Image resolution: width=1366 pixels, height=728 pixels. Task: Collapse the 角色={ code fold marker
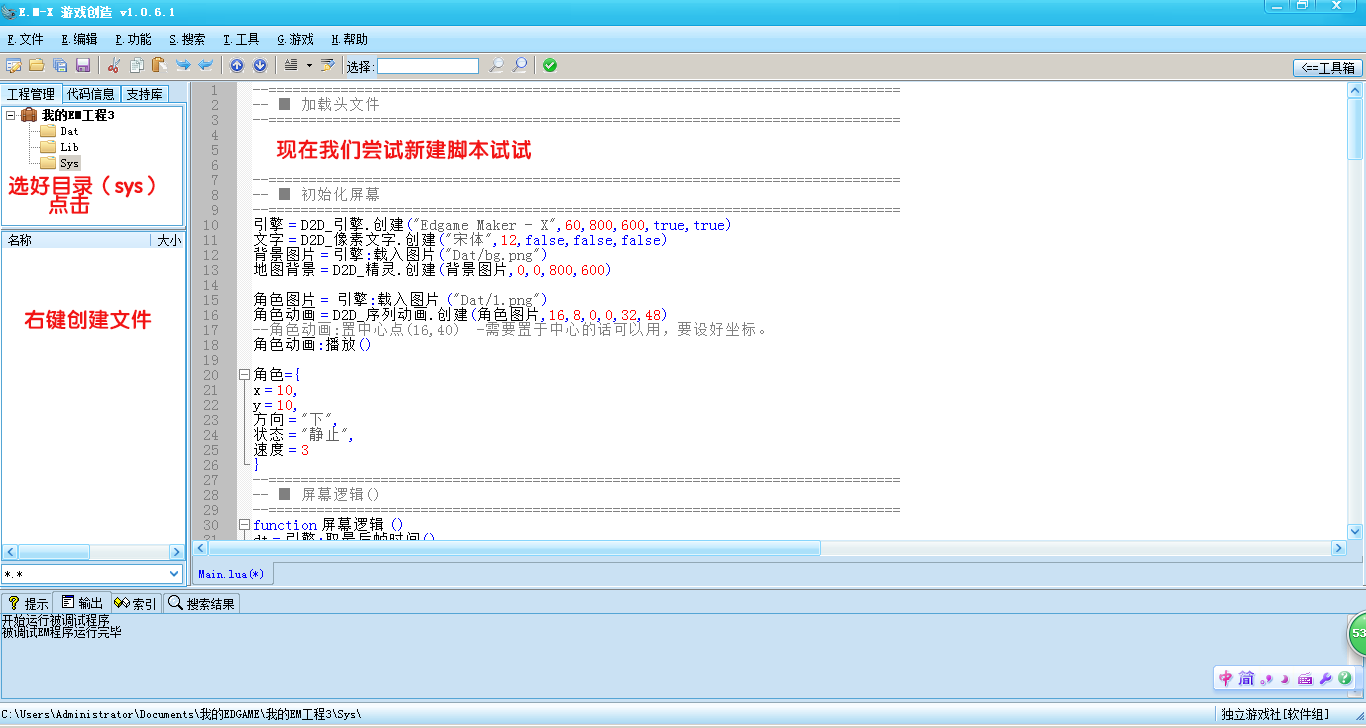point(244,375)
